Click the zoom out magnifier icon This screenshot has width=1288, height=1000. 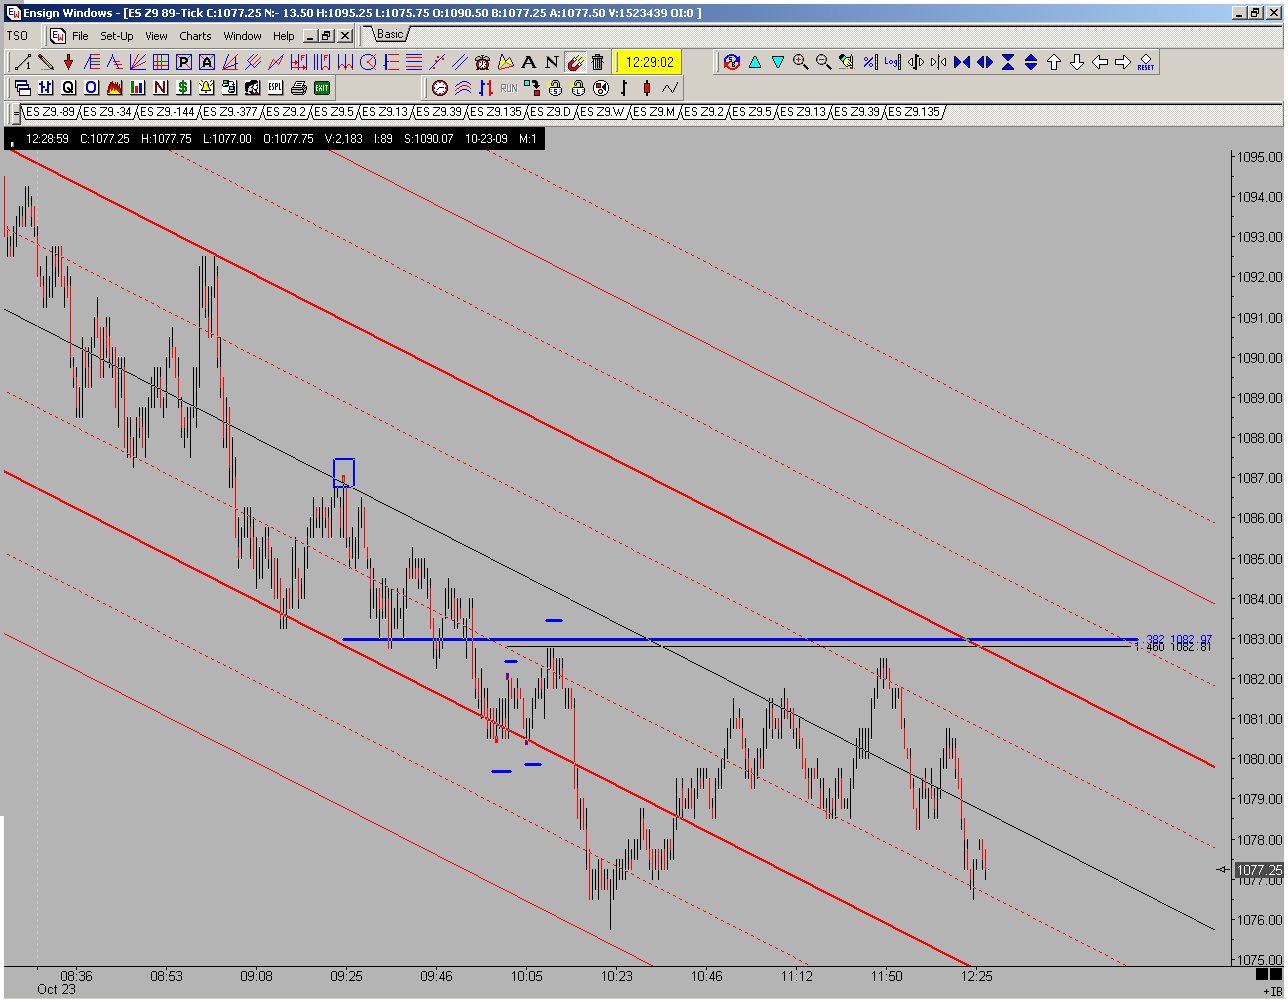823,62
